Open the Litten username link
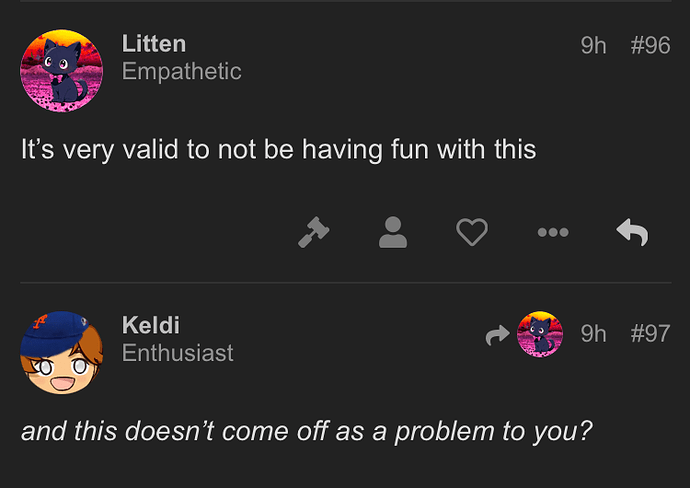Screen dimensions: 690x488 (x=154, y=44)
